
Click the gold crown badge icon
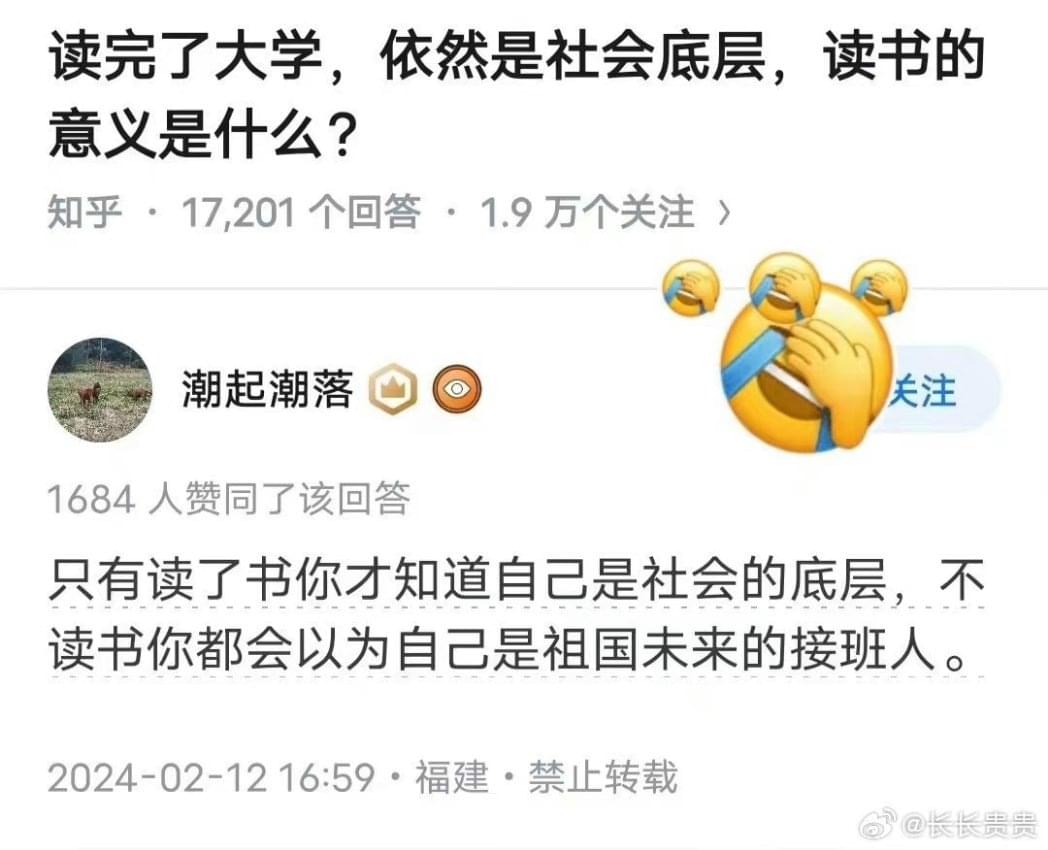[394, 389]
